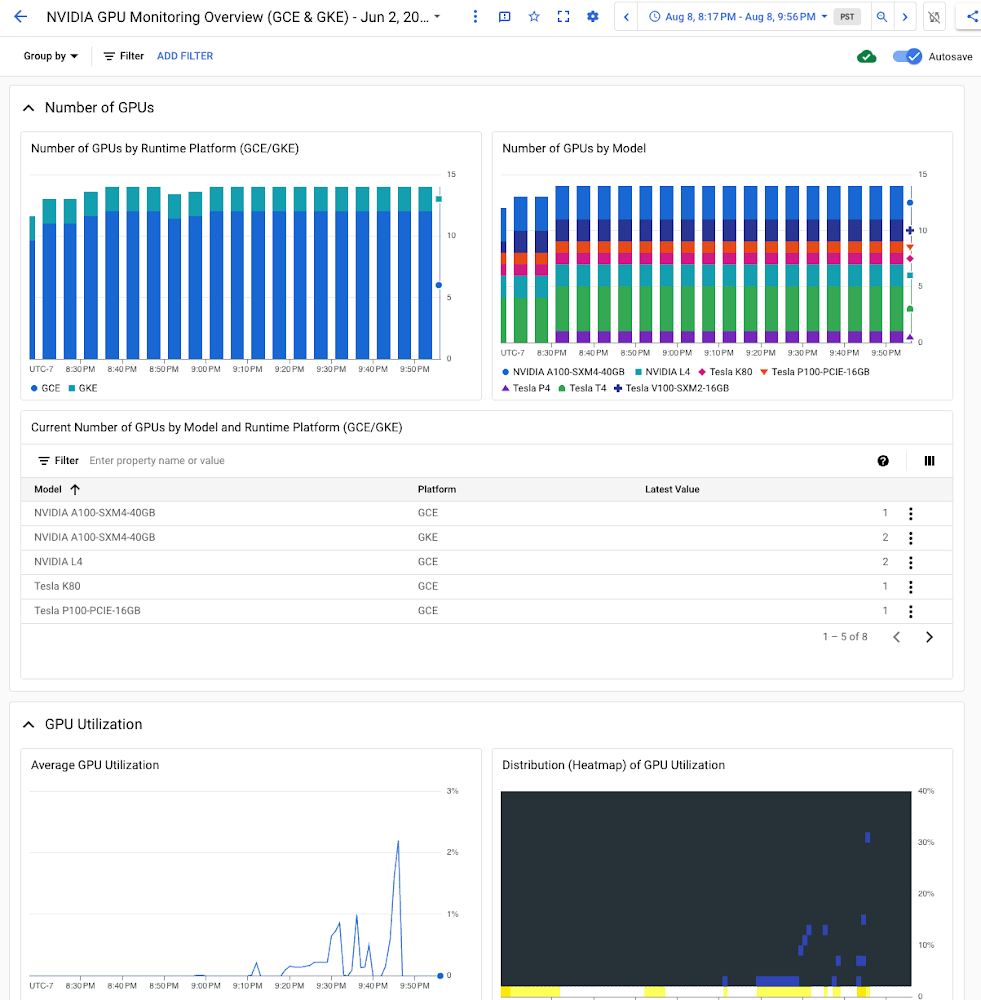
Task: Toggle Tesla P100-PCIE-16GB legend entry
Action: point(815,372)
